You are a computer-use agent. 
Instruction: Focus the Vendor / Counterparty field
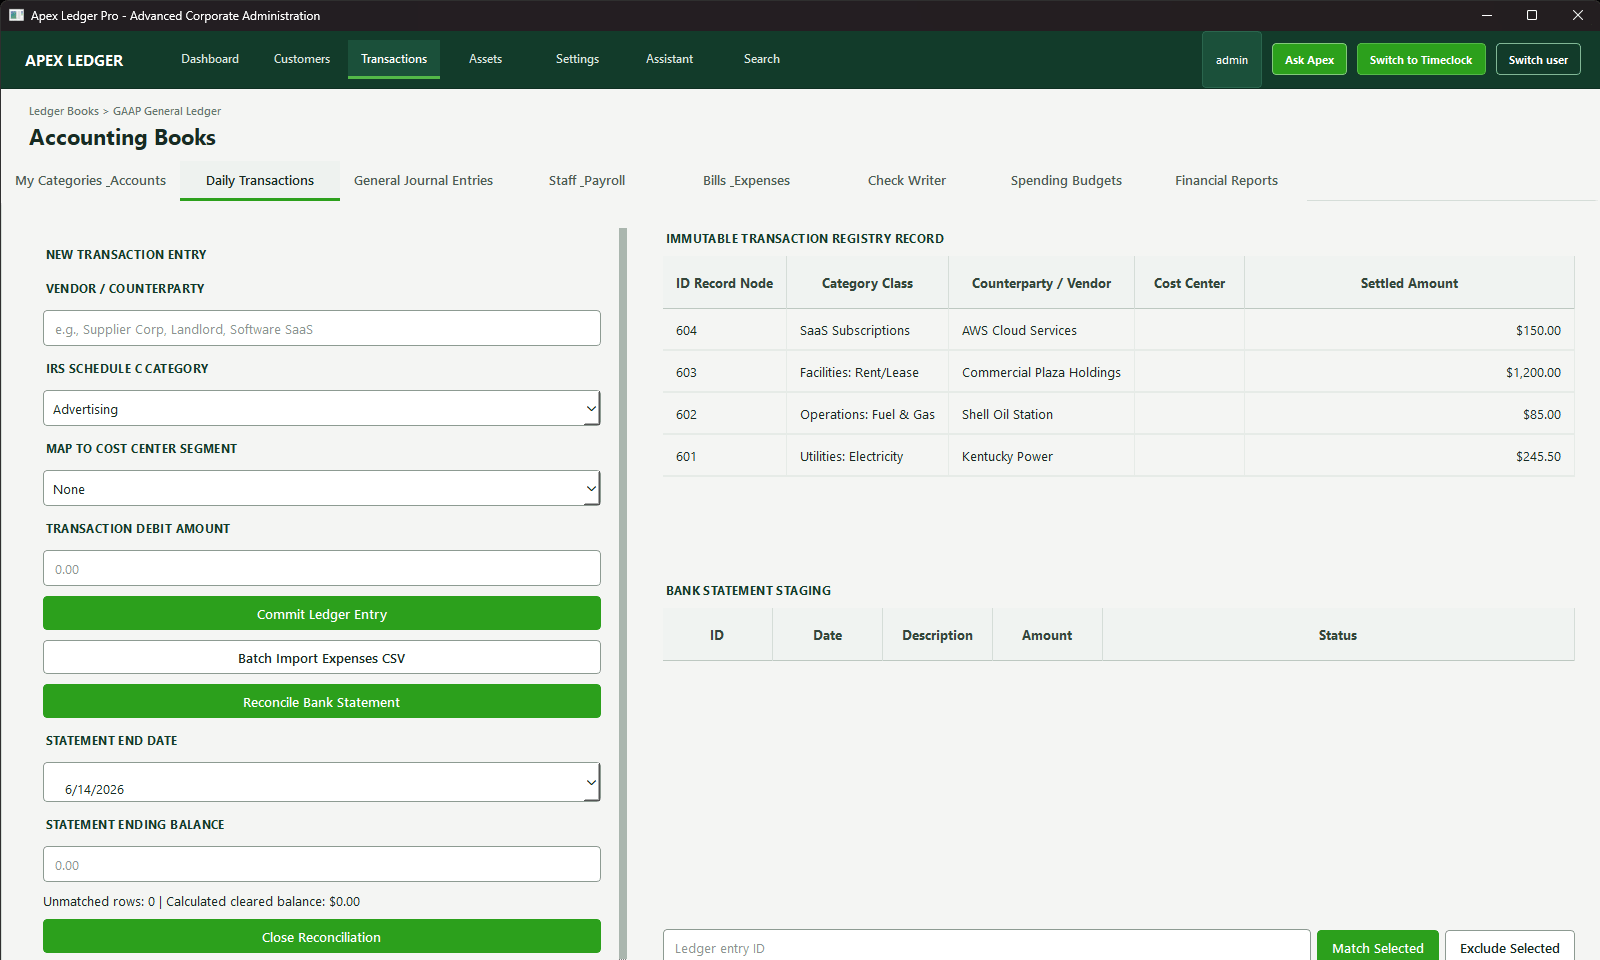point(322,329)
